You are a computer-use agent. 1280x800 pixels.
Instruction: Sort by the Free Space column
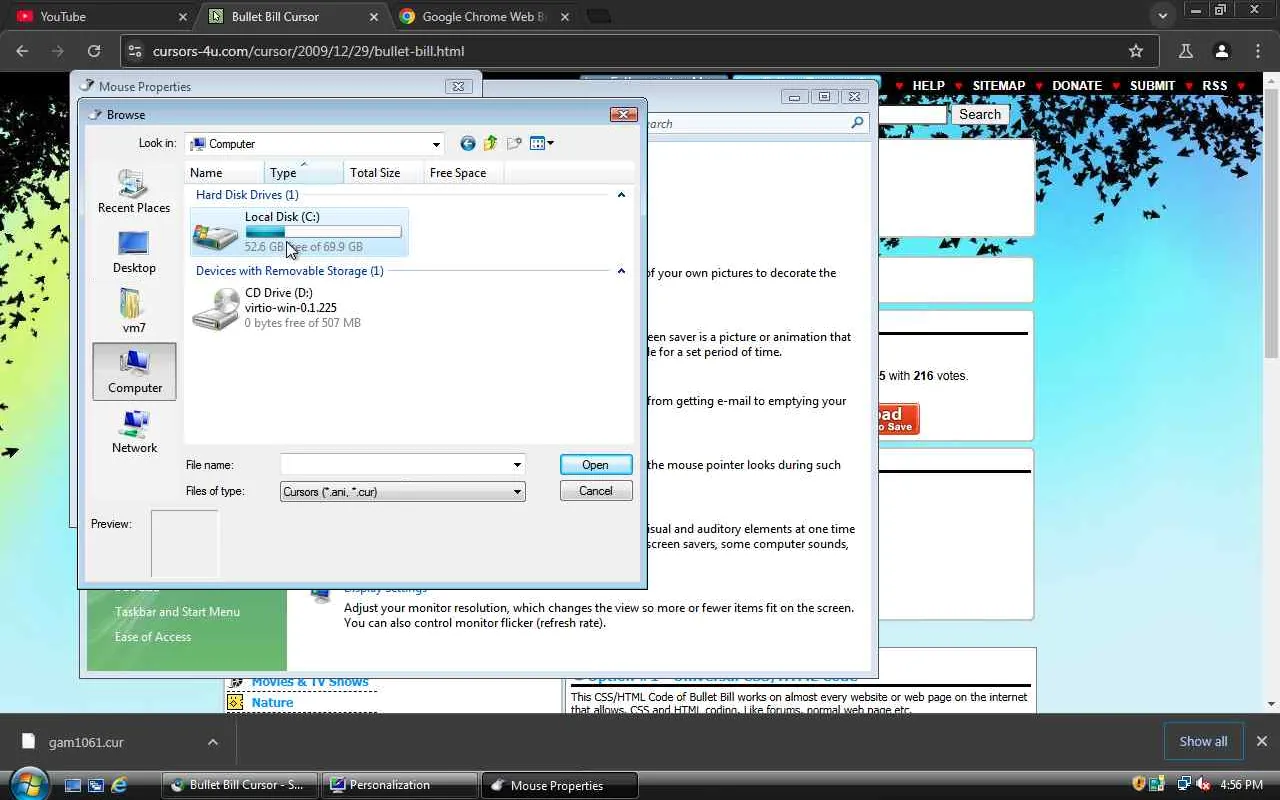[x=463, y=173]
